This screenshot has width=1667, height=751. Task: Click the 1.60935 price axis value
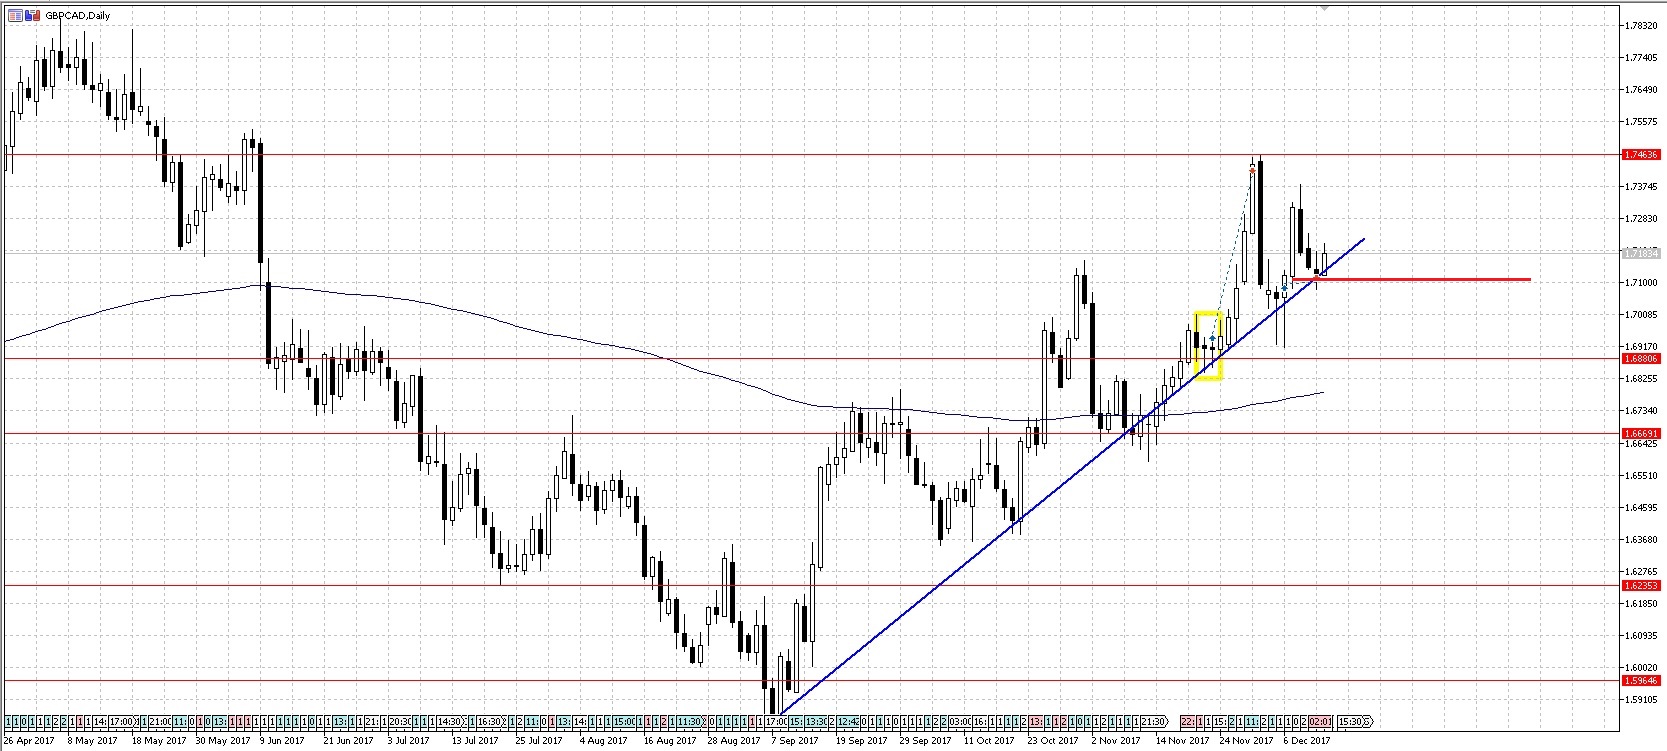click(1642, 636)
